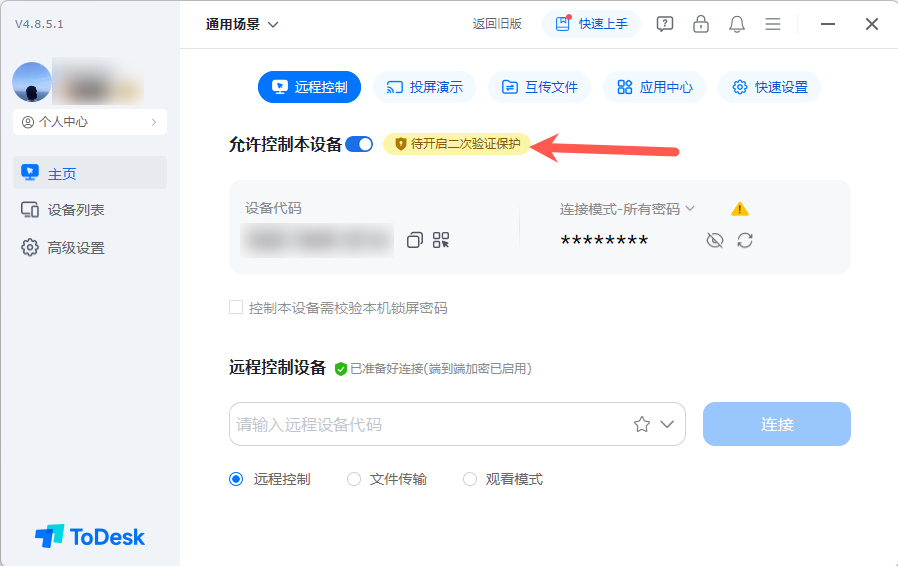
Task: Select the 文件传输 radio option
Action: tap(354, 479)
